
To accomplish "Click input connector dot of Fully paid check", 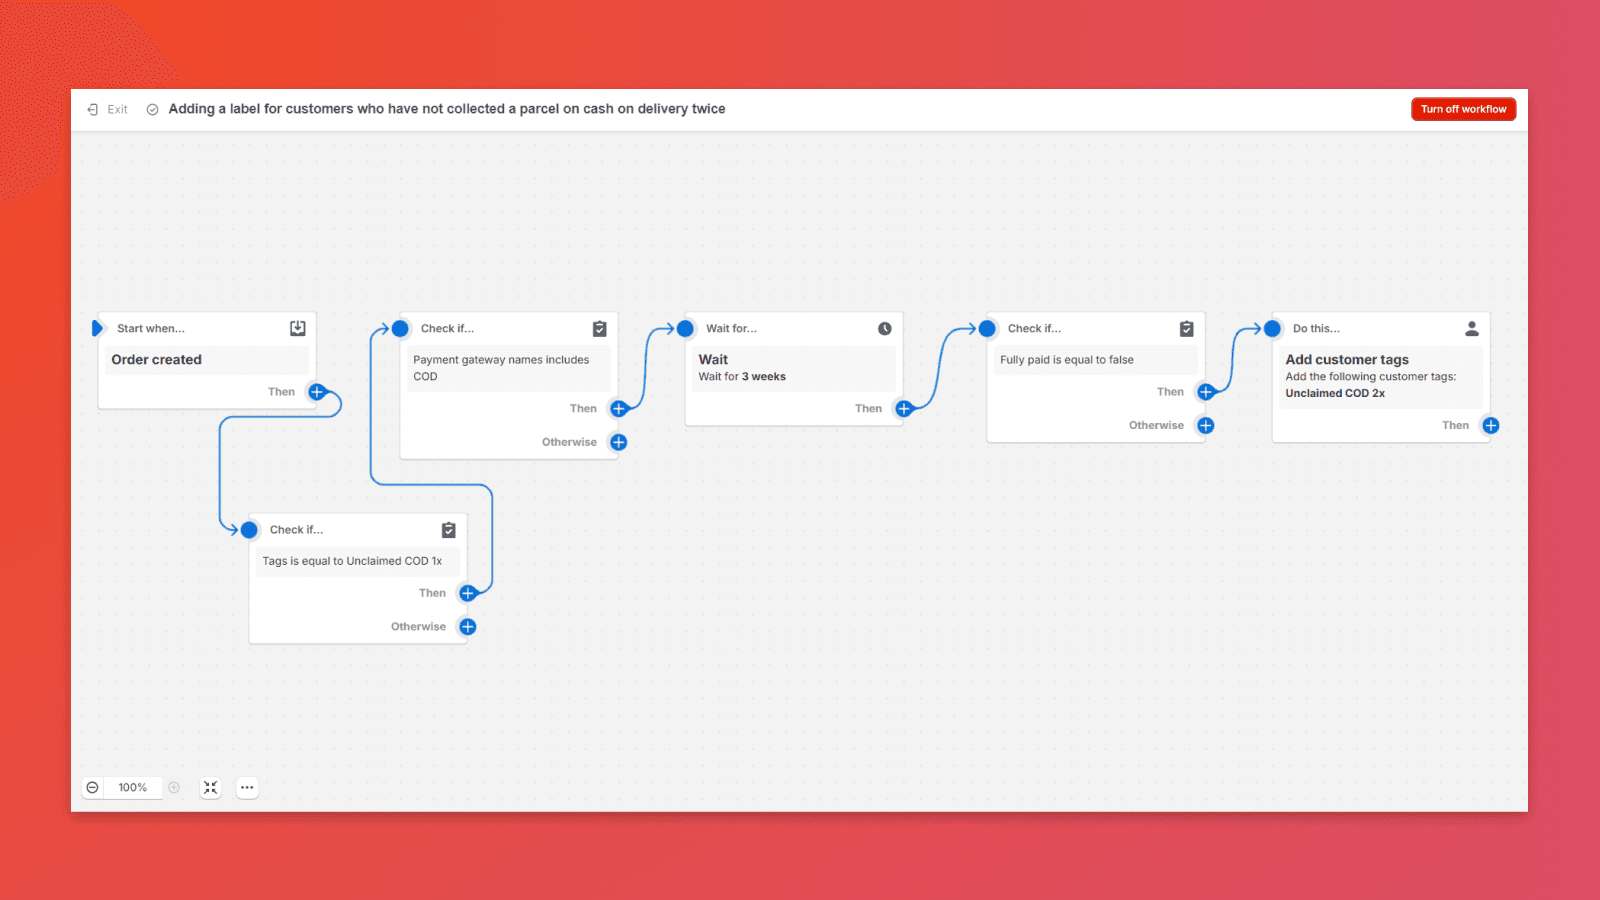I will point(987,328).
